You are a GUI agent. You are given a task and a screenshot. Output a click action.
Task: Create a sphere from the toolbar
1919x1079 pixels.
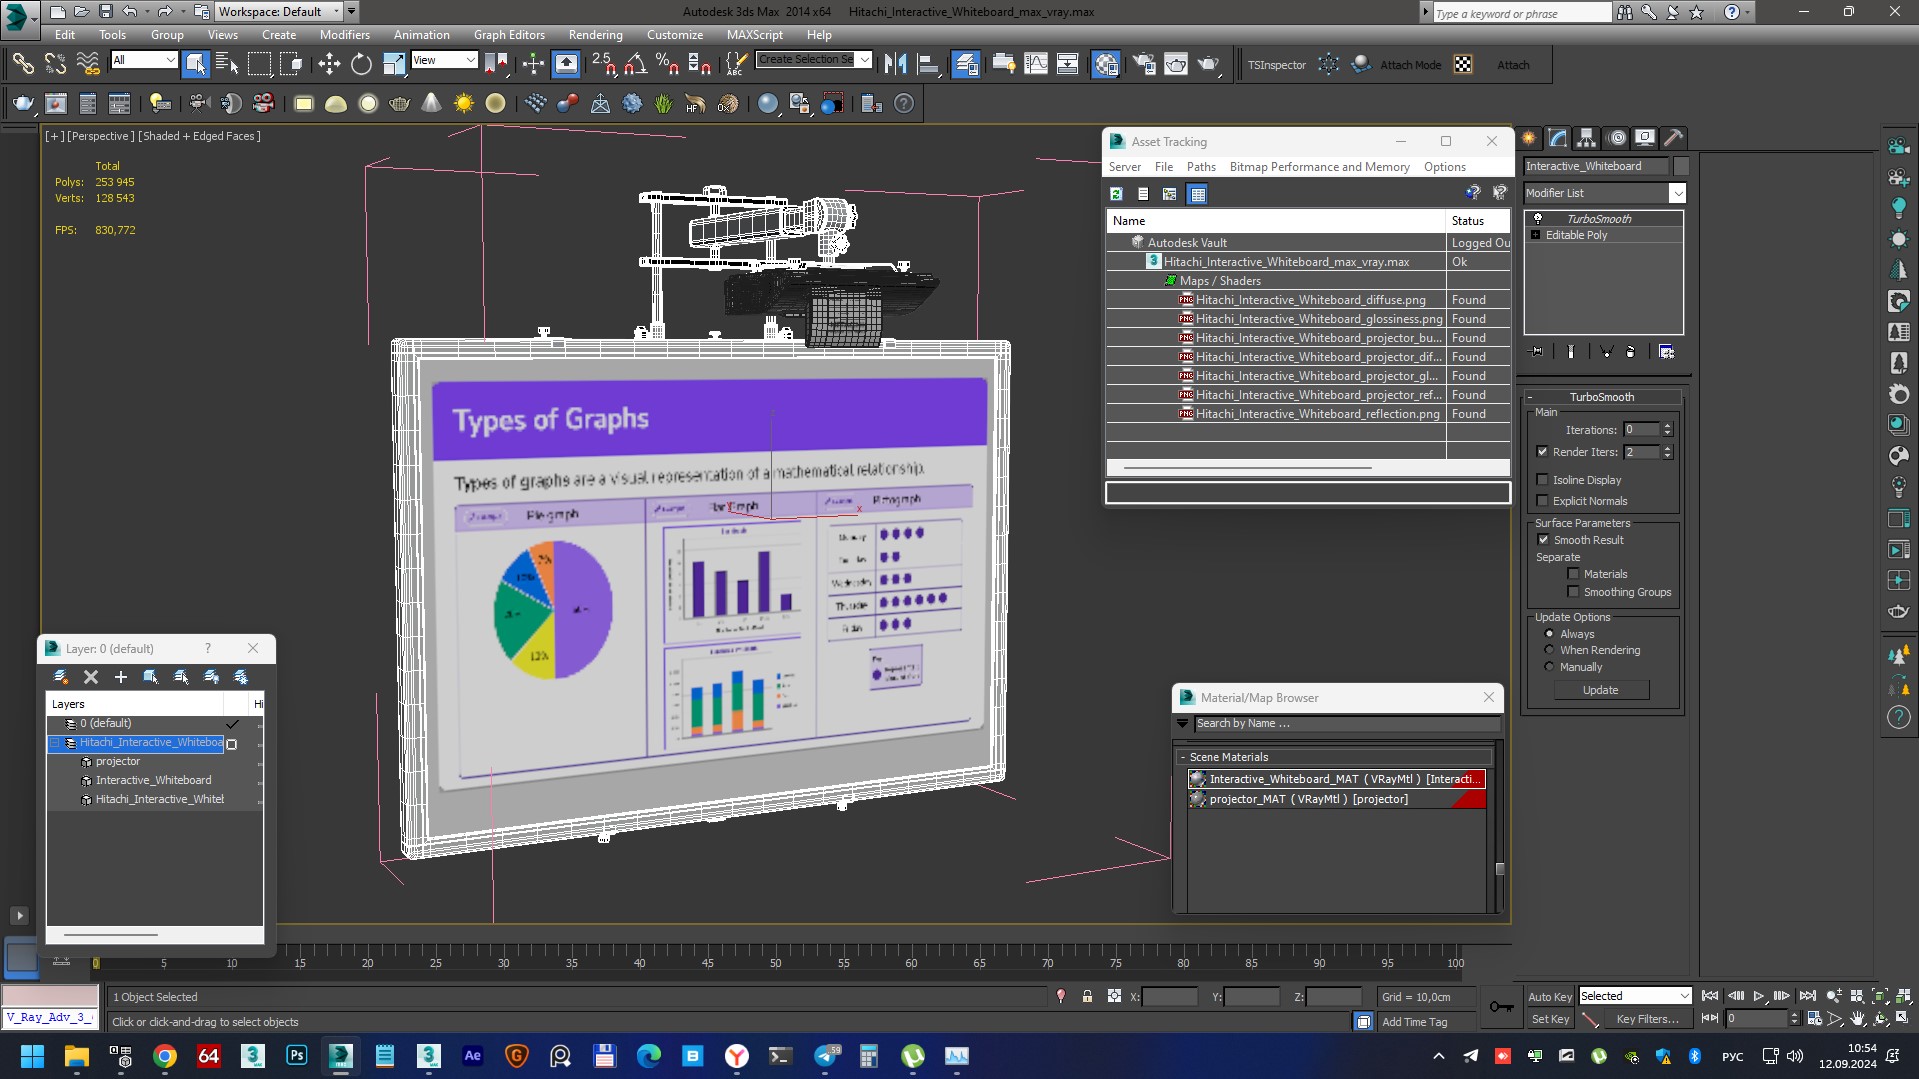[368, 104]
